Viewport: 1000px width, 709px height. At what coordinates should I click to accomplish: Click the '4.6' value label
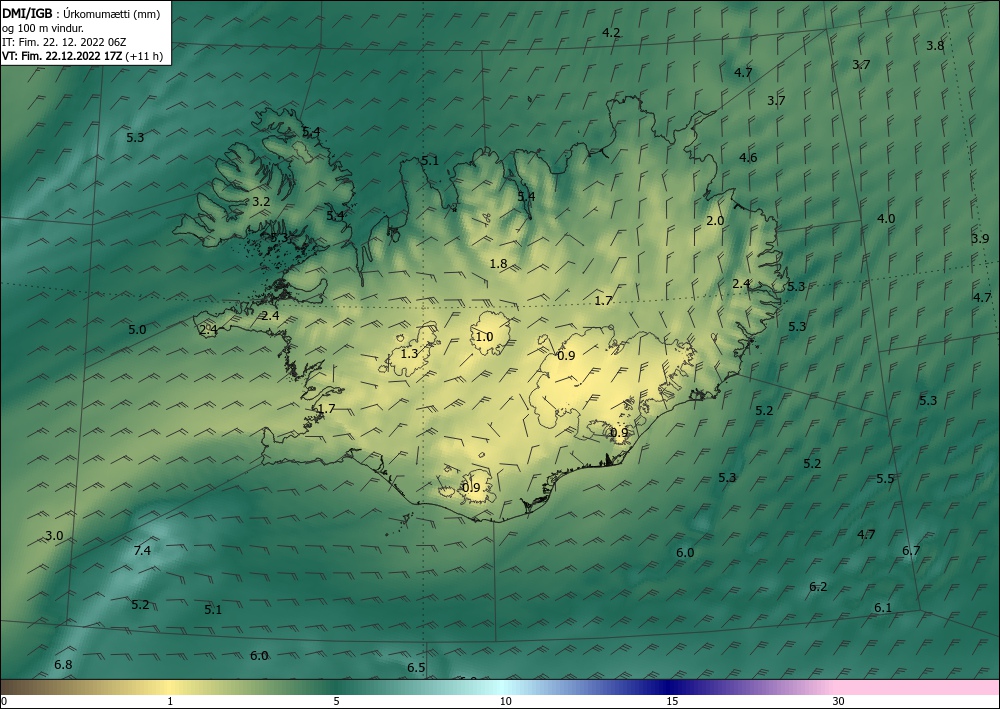[x=748, y=157]
